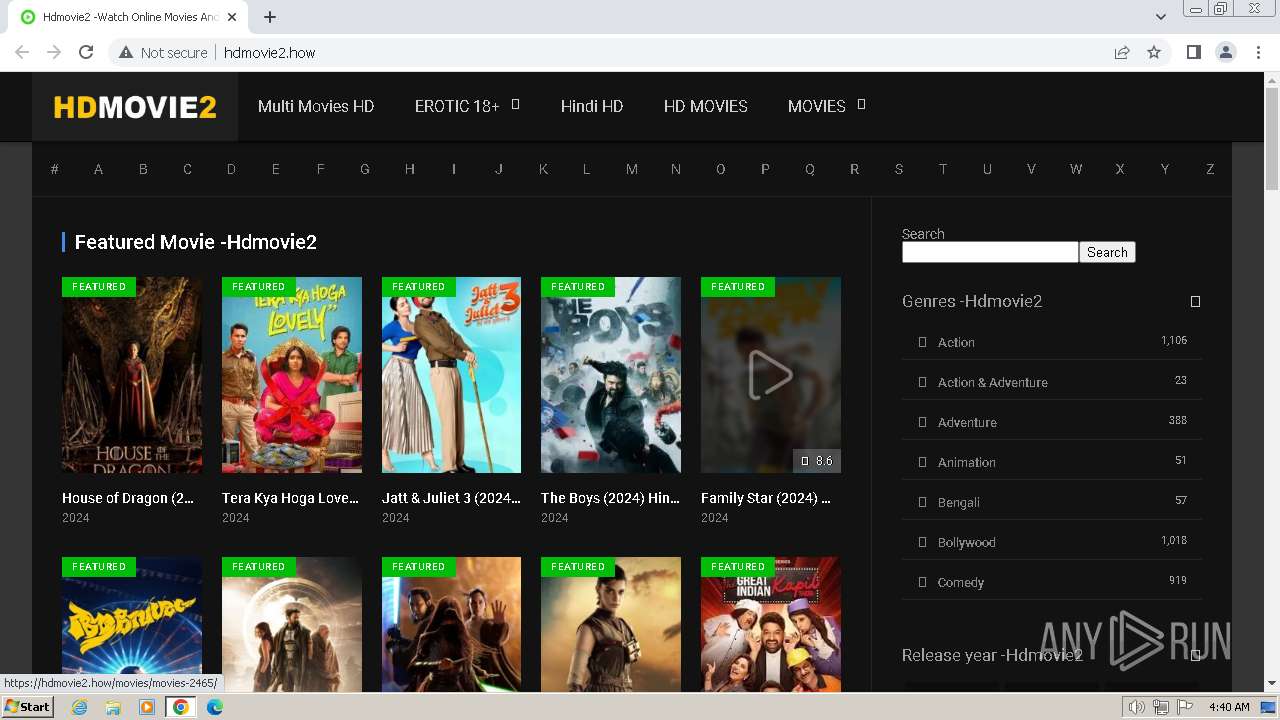Image resolution: width=1280 pixels, height=720 pixels.
Task: Click the taskbar clock 4:40 AM
Action: (1229, 707)
